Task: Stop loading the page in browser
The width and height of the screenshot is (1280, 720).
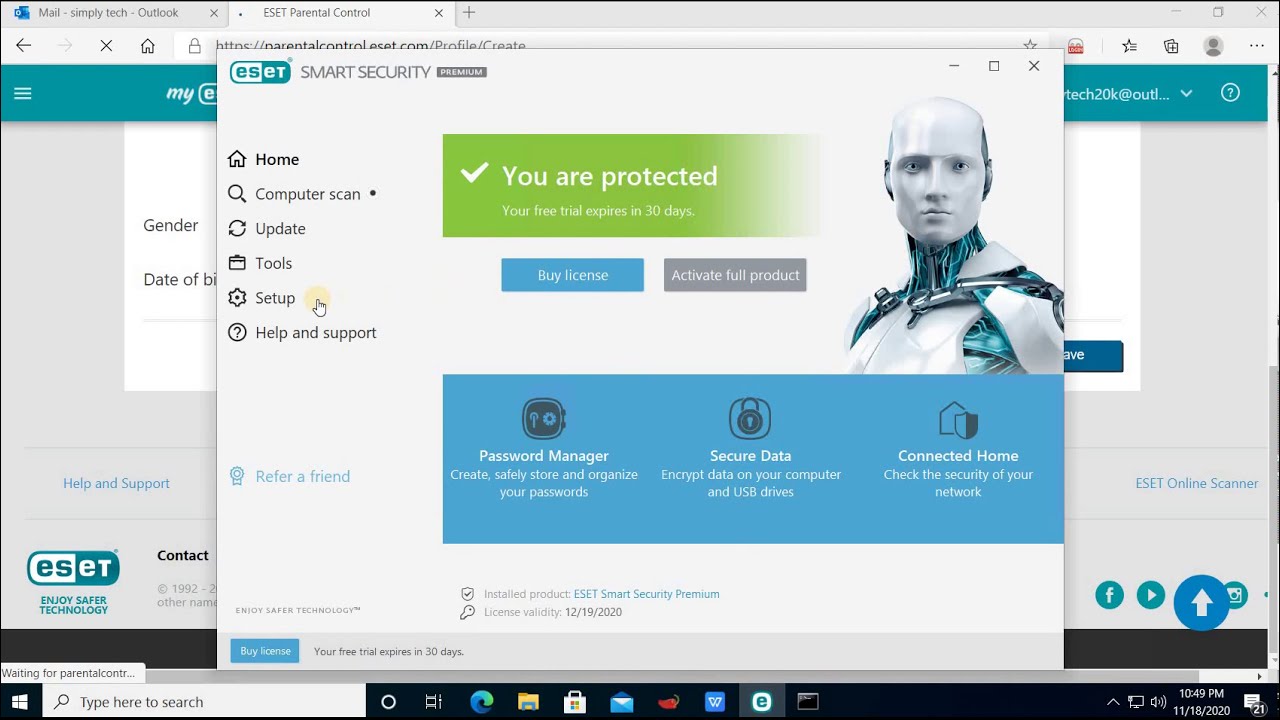Action: 106,46
